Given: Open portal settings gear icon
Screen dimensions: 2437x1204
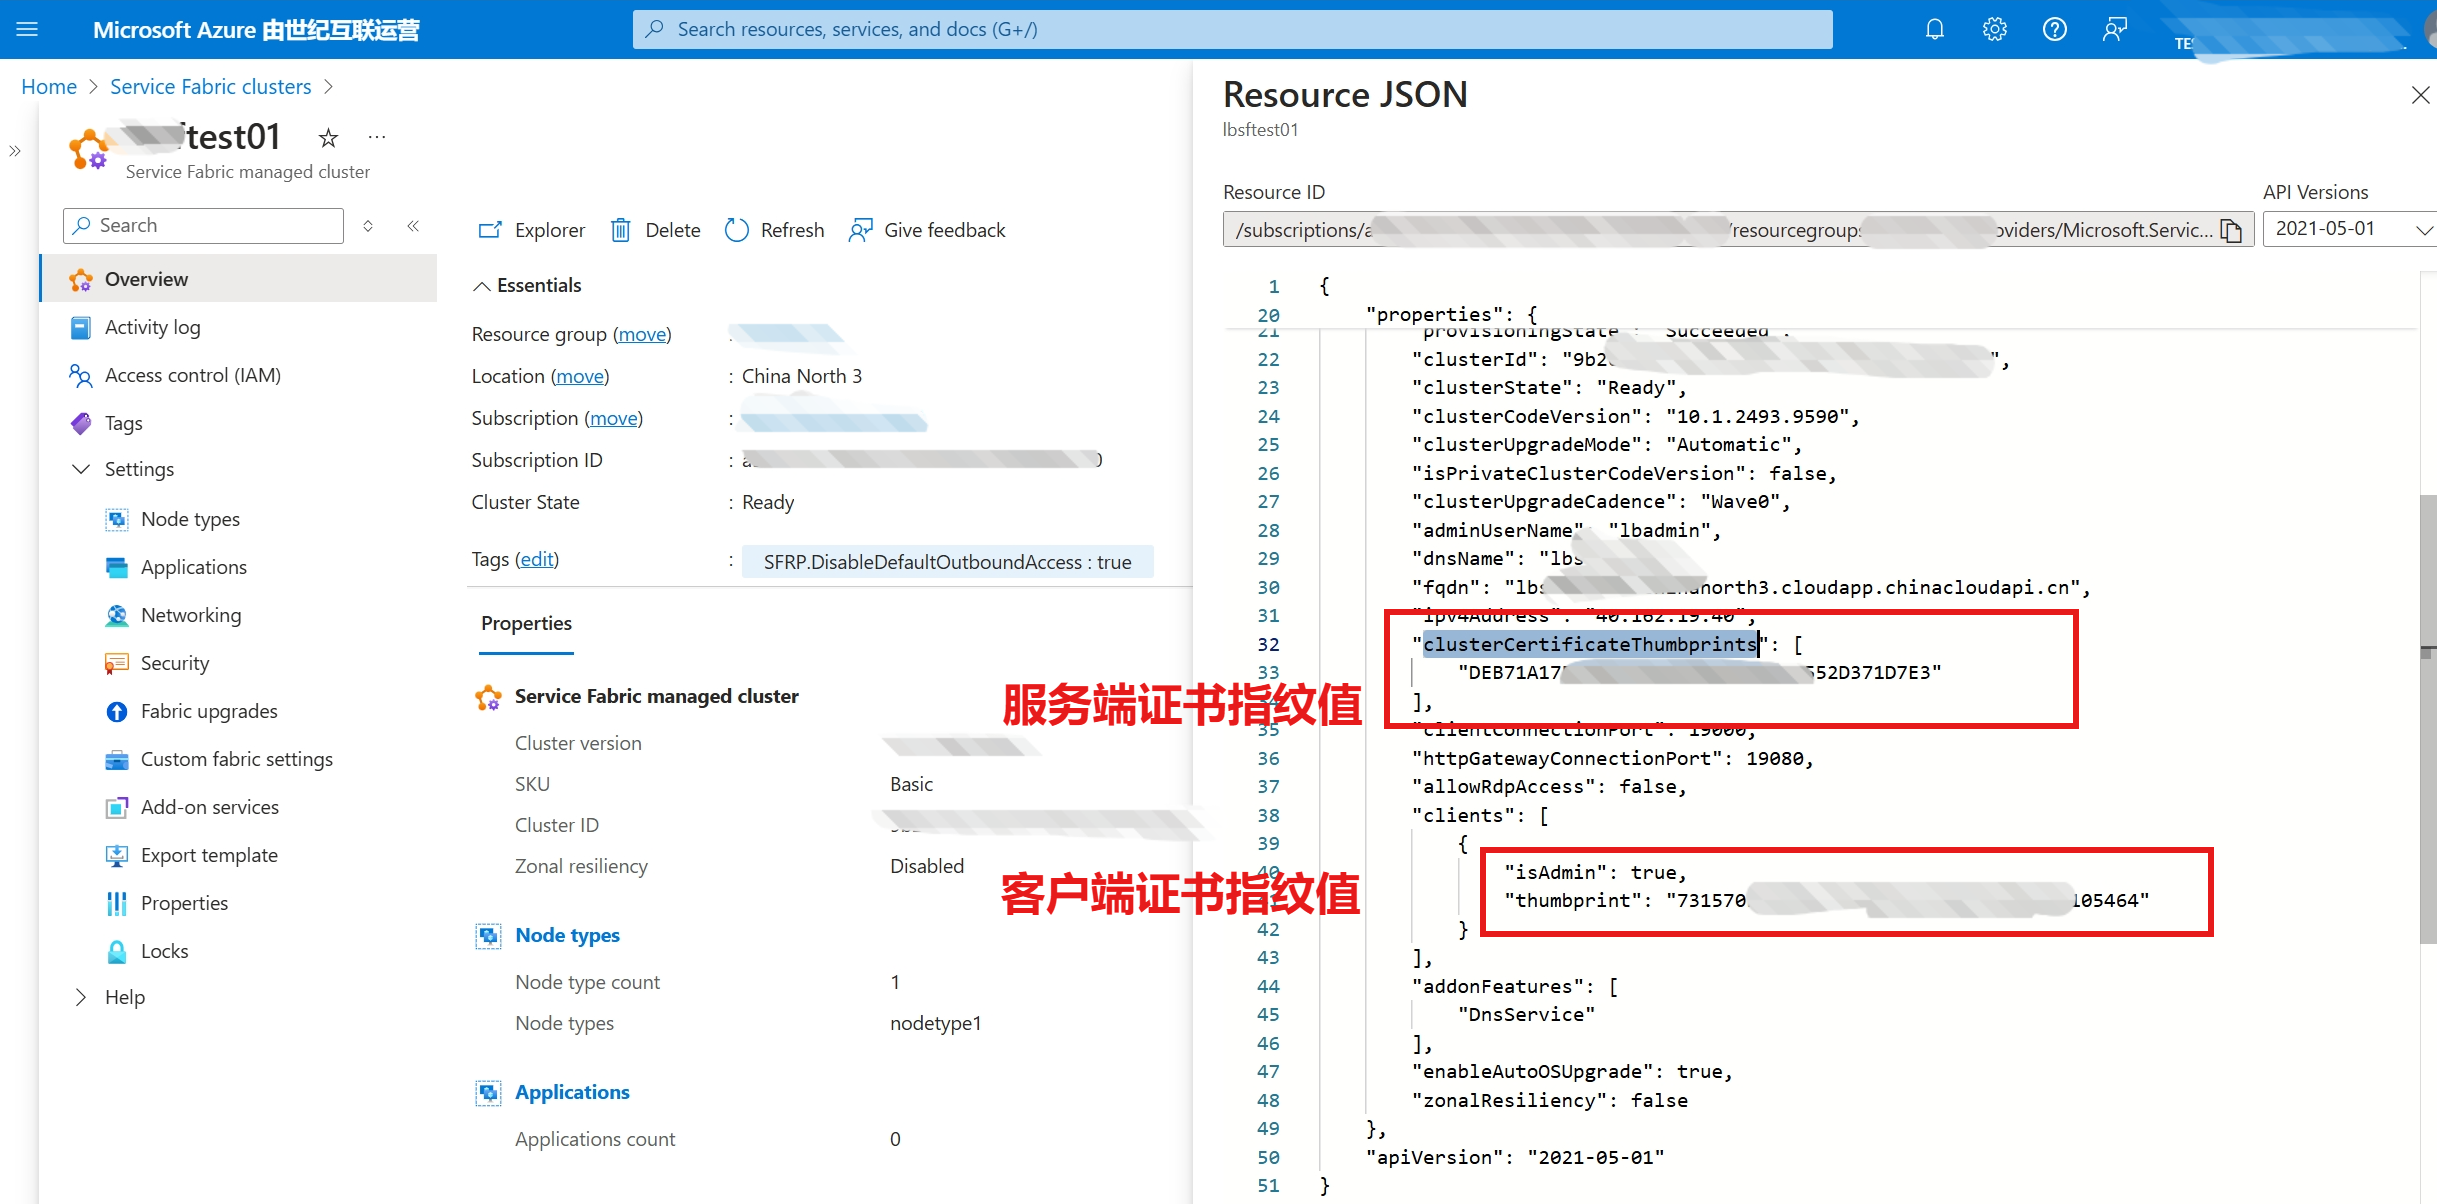Looking at the screenshot, I should 1994,29.
